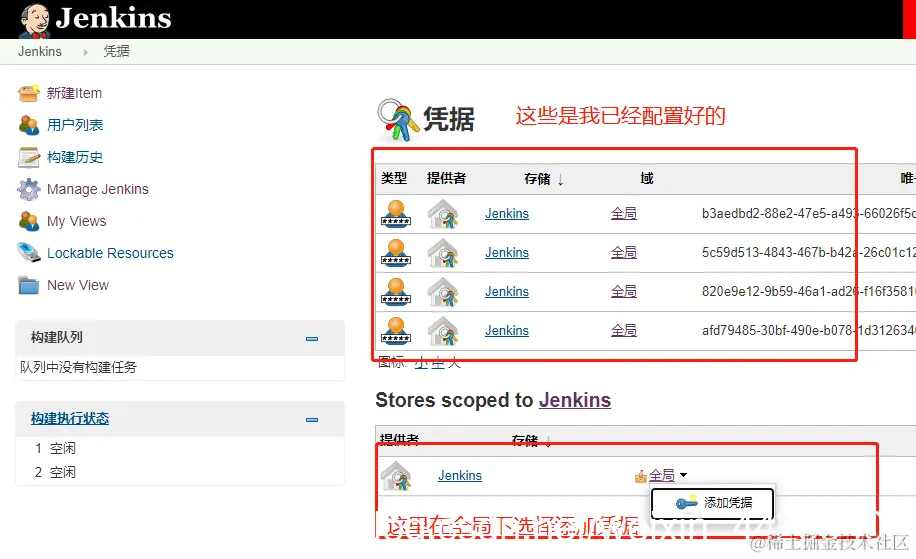Go to Manage Jenkins in sidebar
Image resolution: width=916 pixels, height=559 pixels.
[98, 189]
